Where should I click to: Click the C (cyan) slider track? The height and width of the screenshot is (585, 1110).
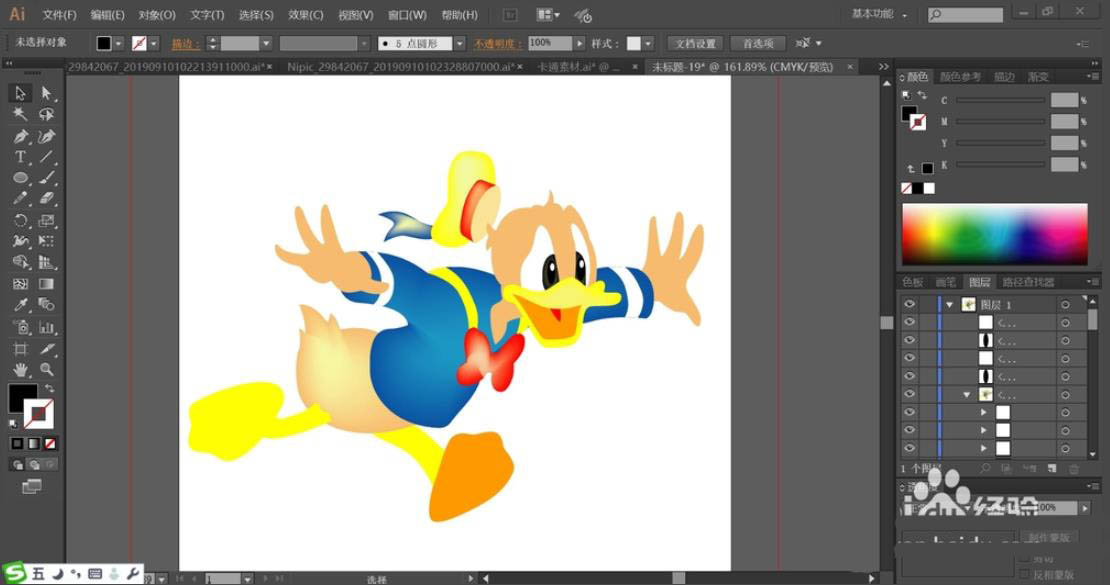(1000, 101)
